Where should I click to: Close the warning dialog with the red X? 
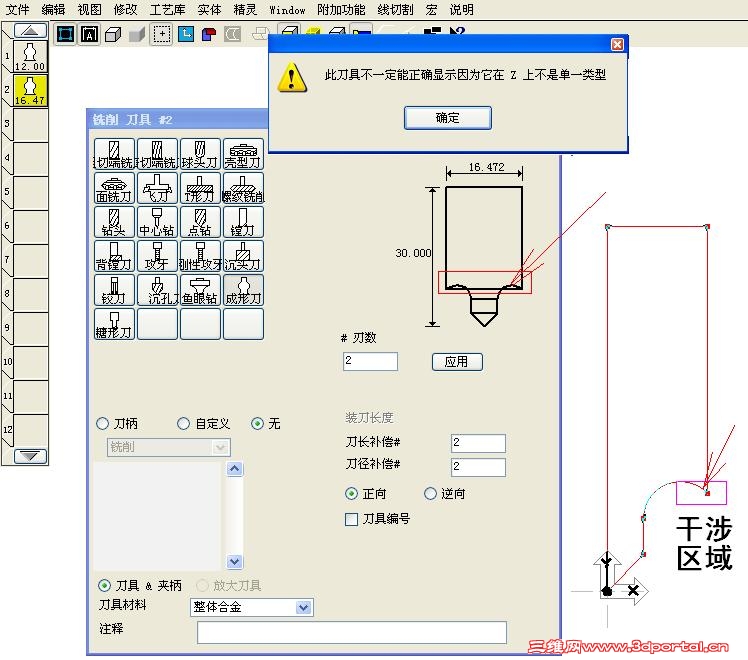coord(617,44)
